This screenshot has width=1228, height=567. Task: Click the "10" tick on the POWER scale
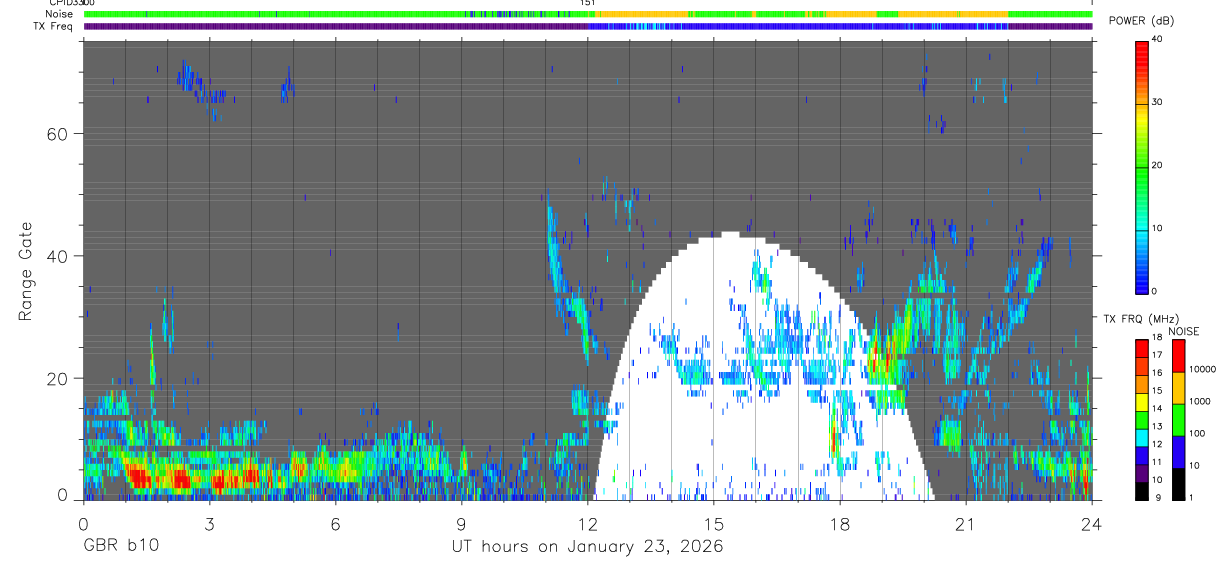(x=1158, y=228)
